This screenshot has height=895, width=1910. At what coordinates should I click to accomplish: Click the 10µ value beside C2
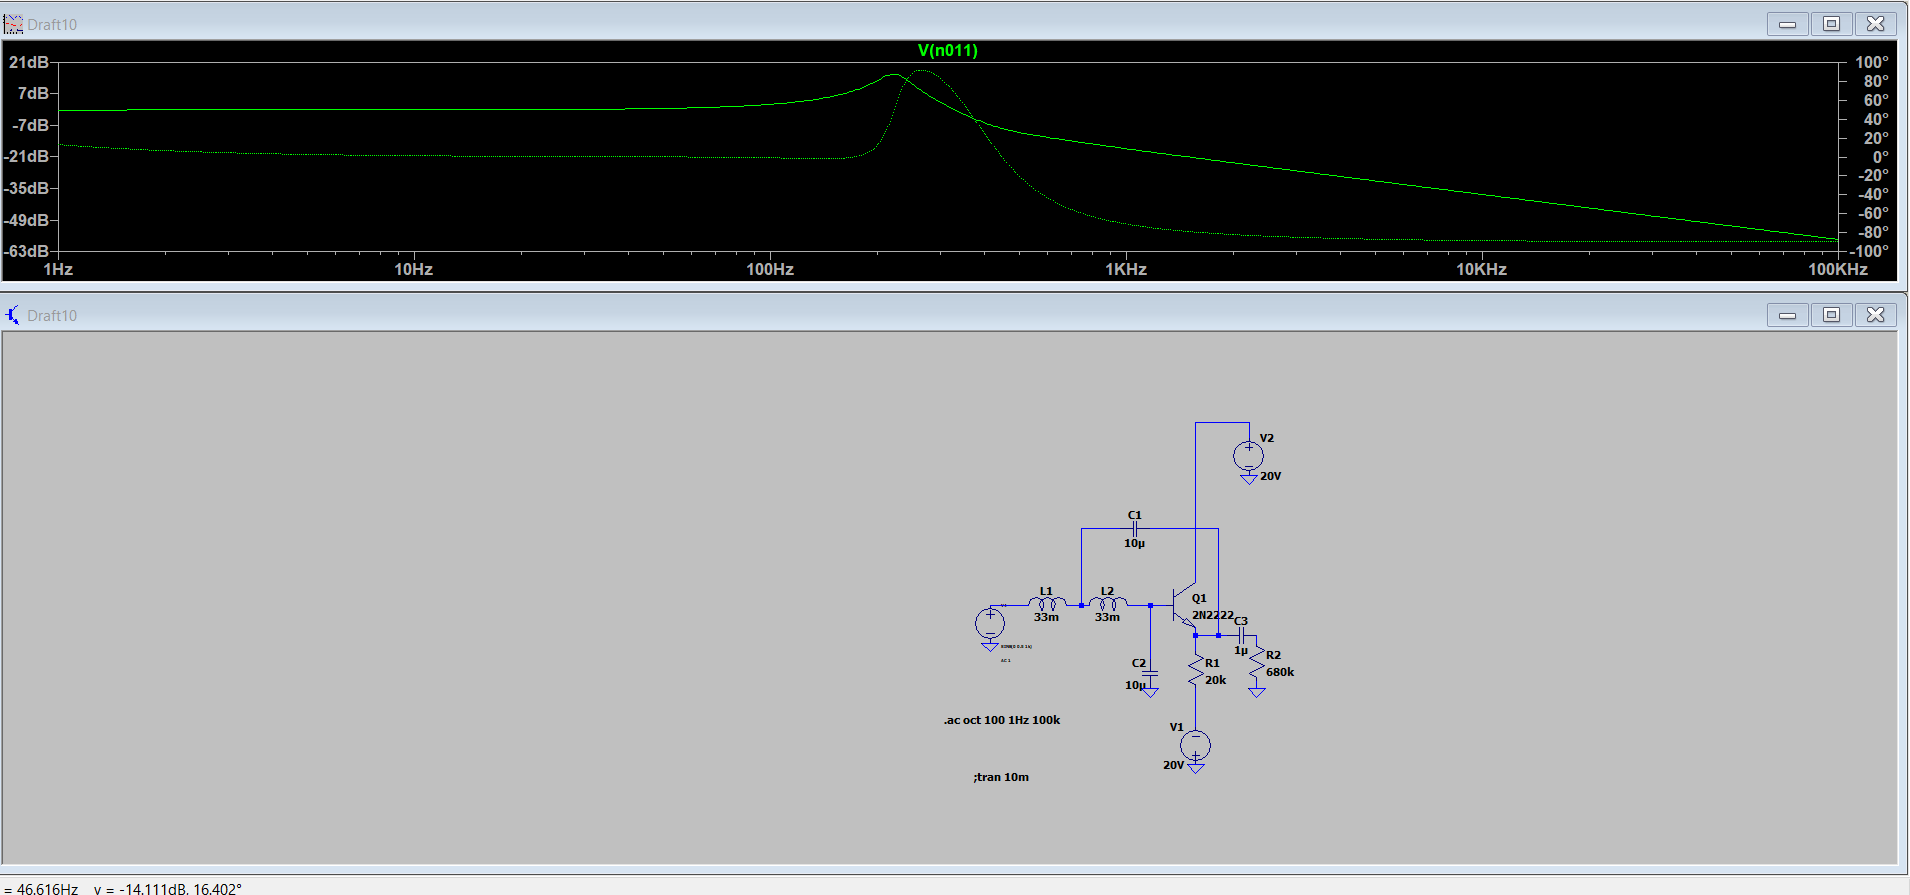point(1134,685)
